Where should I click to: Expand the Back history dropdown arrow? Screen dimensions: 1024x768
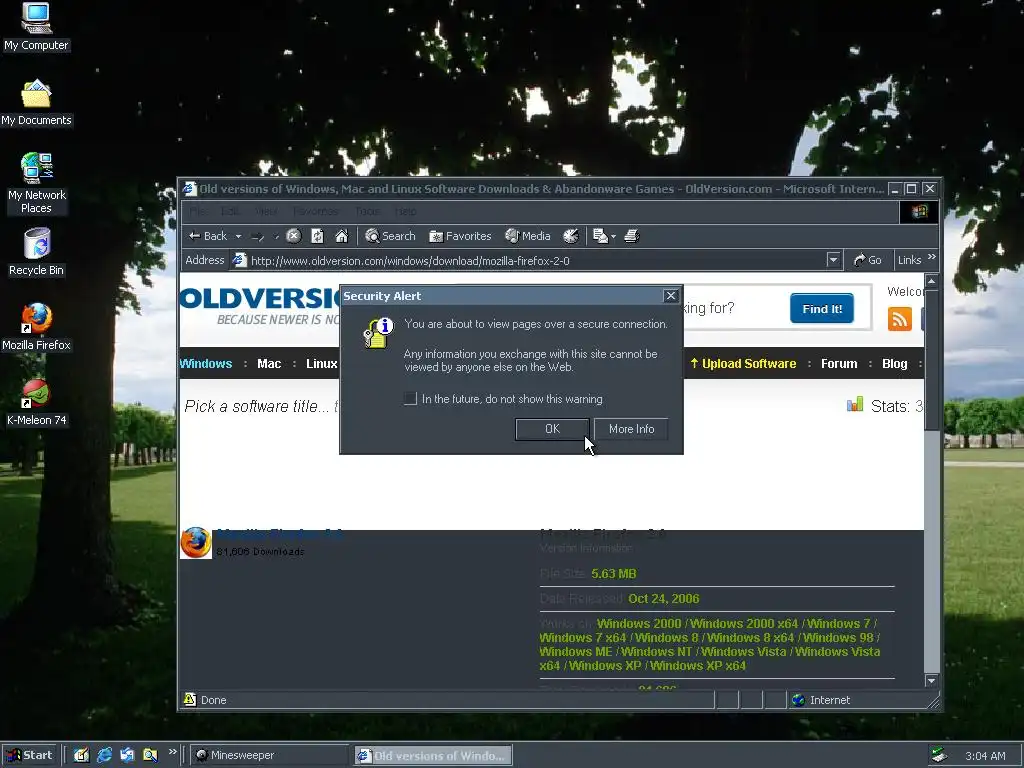238,236
